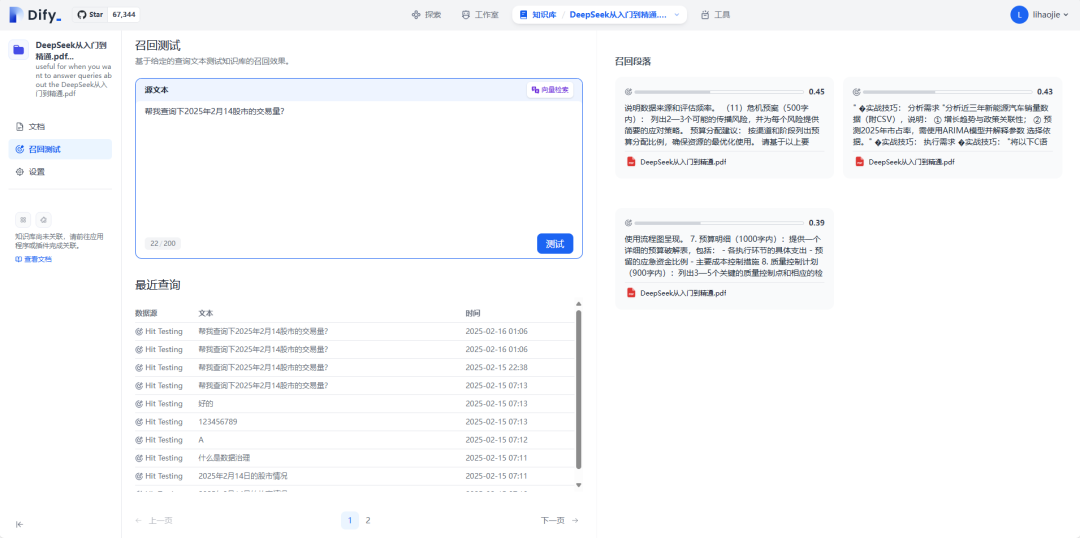This screenshot has width=1080, height=538.
Task: Click the 数据源 column header
Action: [147, 313]
